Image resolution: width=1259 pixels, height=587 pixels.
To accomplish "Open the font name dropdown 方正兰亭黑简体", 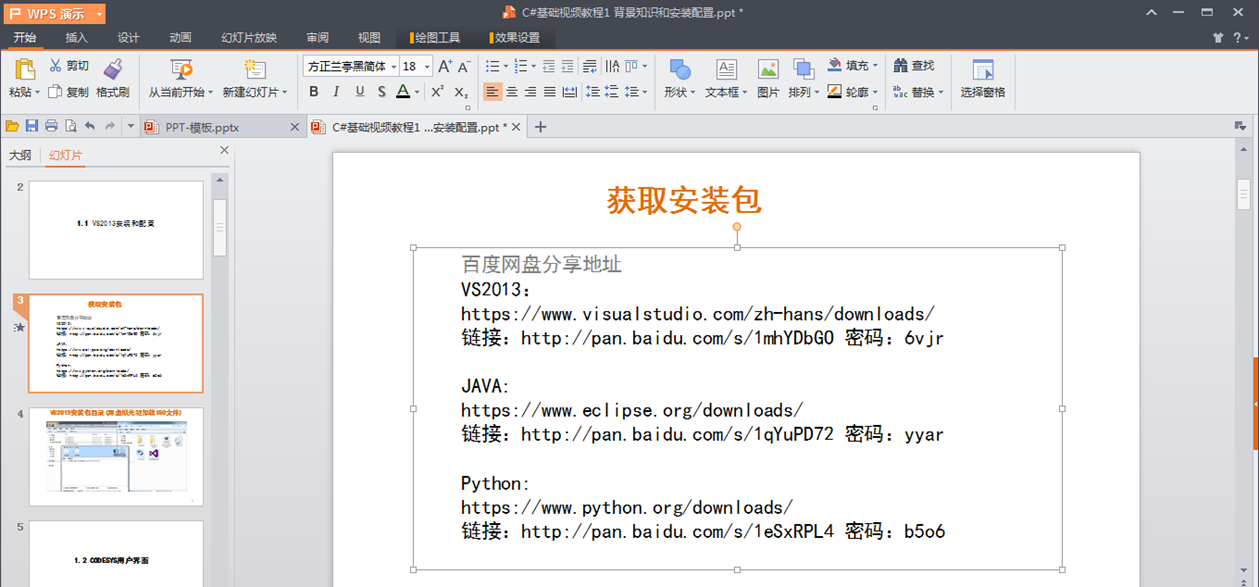I will click(393, 66).
